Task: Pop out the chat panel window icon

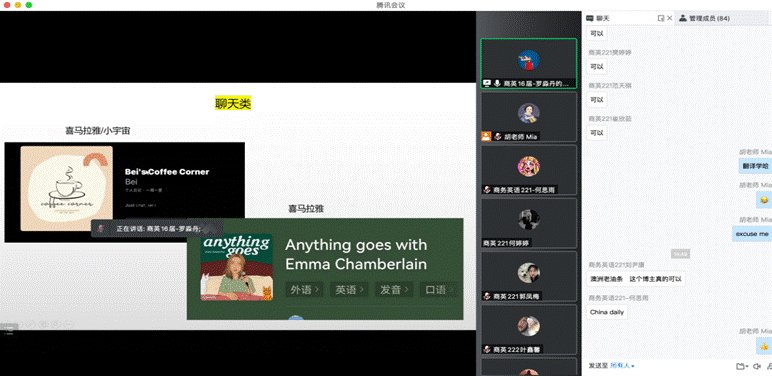Action: click(x=661, y=18)
